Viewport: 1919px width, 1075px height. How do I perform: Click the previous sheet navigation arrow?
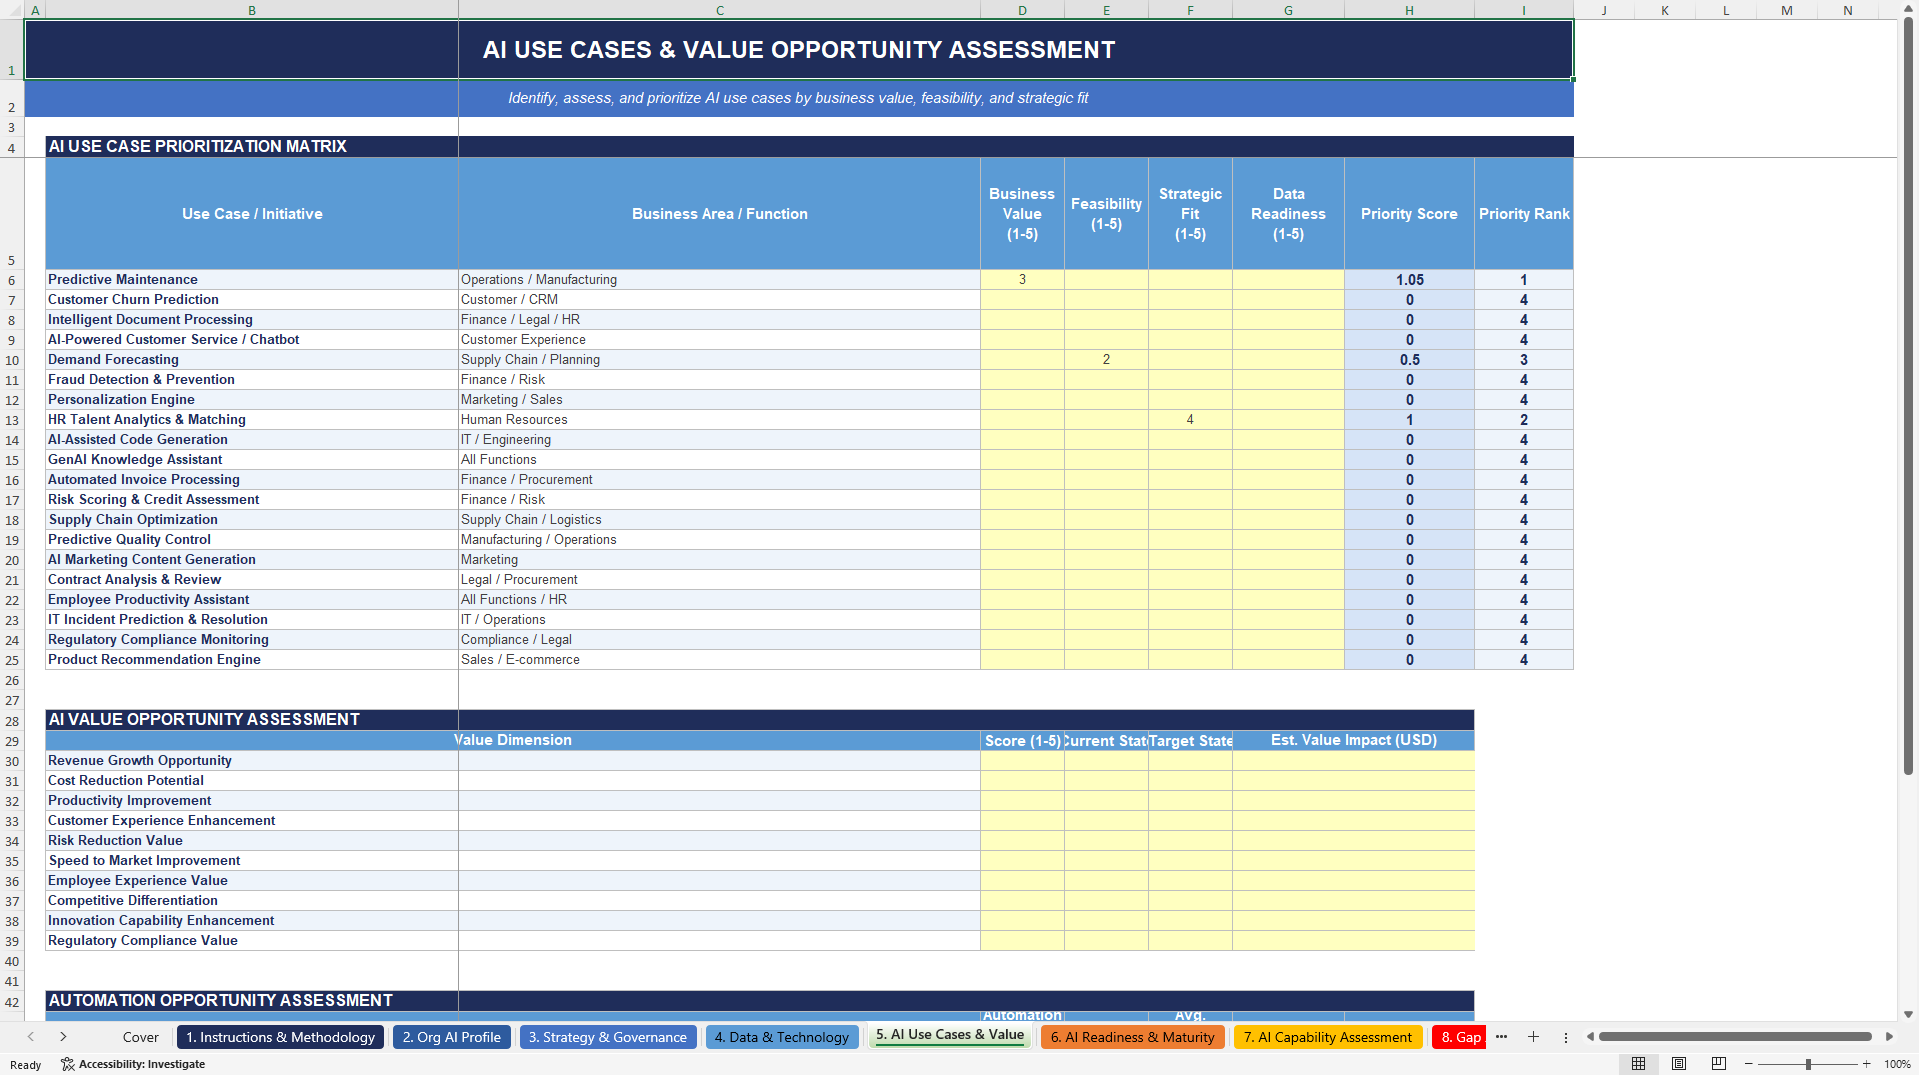31,1037
